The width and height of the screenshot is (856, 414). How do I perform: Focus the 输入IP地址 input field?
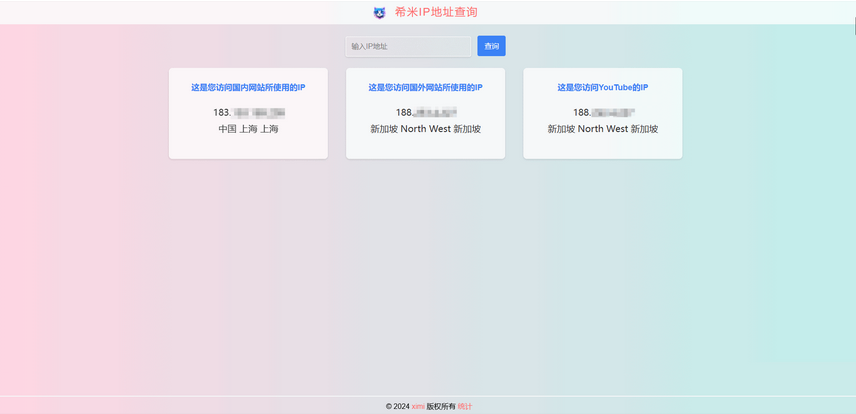[407, 46]
